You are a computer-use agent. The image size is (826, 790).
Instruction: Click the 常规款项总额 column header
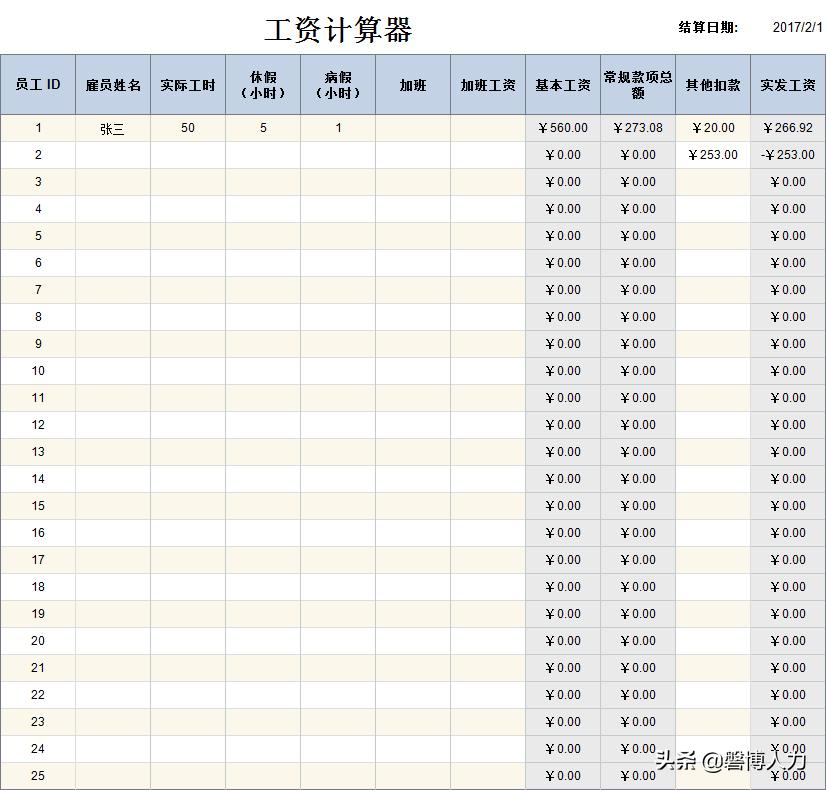coord(636,84)
